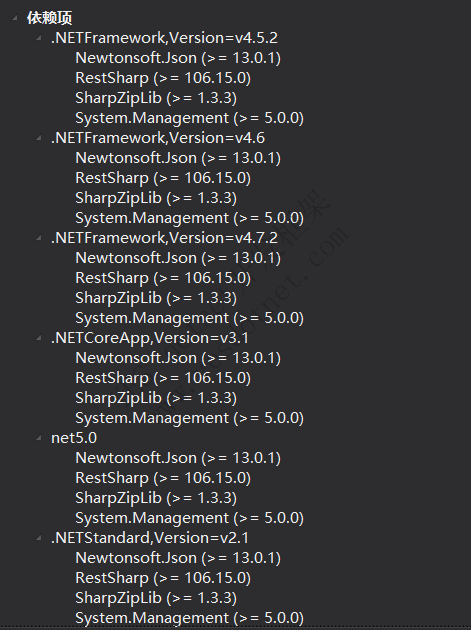Select the net5.0 framework node

click(74, 438)
